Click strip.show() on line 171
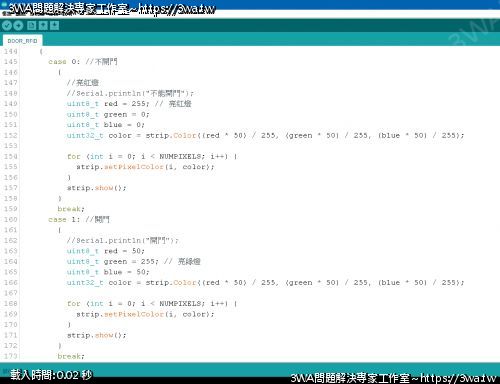The height and width of the screenshot is (384, 500). coord(97,335)
